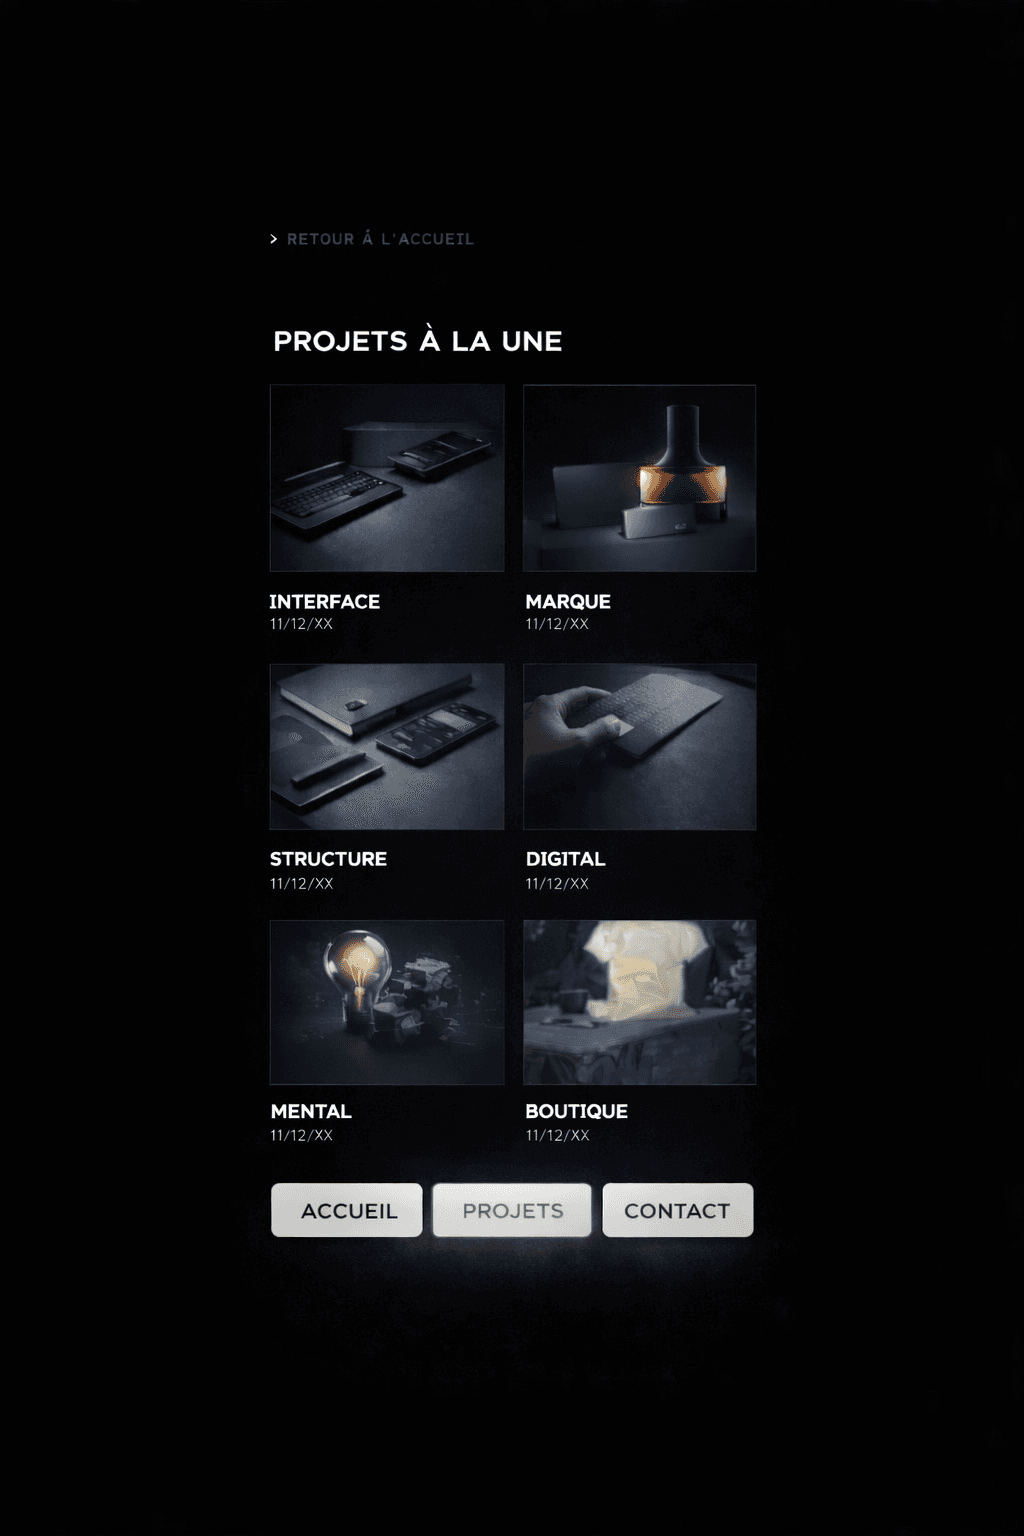Go to the Accueil page button
1024x1536 pixels.
pyautogui.click(x=347, y=1210)
